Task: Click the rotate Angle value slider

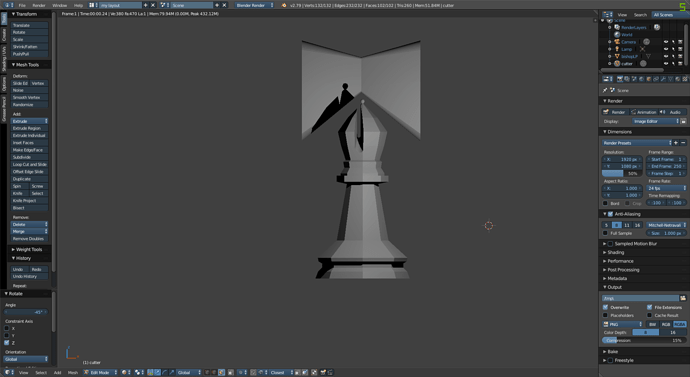Action: (x=26, y=312)
